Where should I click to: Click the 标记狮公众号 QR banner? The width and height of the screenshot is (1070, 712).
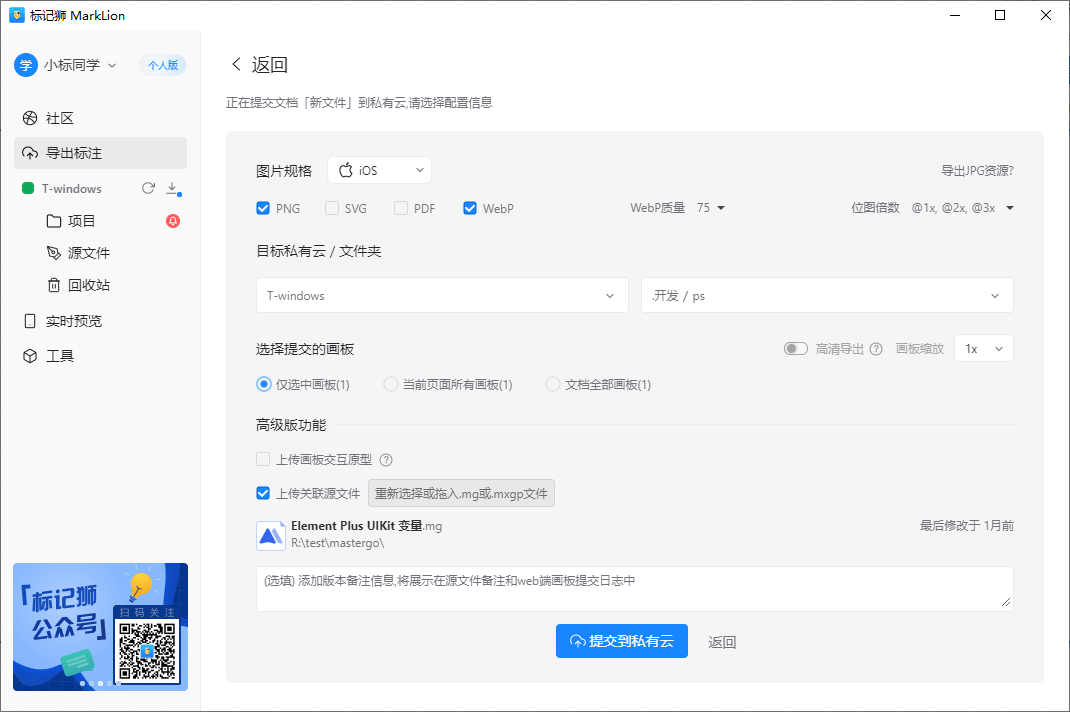[100, 627]
